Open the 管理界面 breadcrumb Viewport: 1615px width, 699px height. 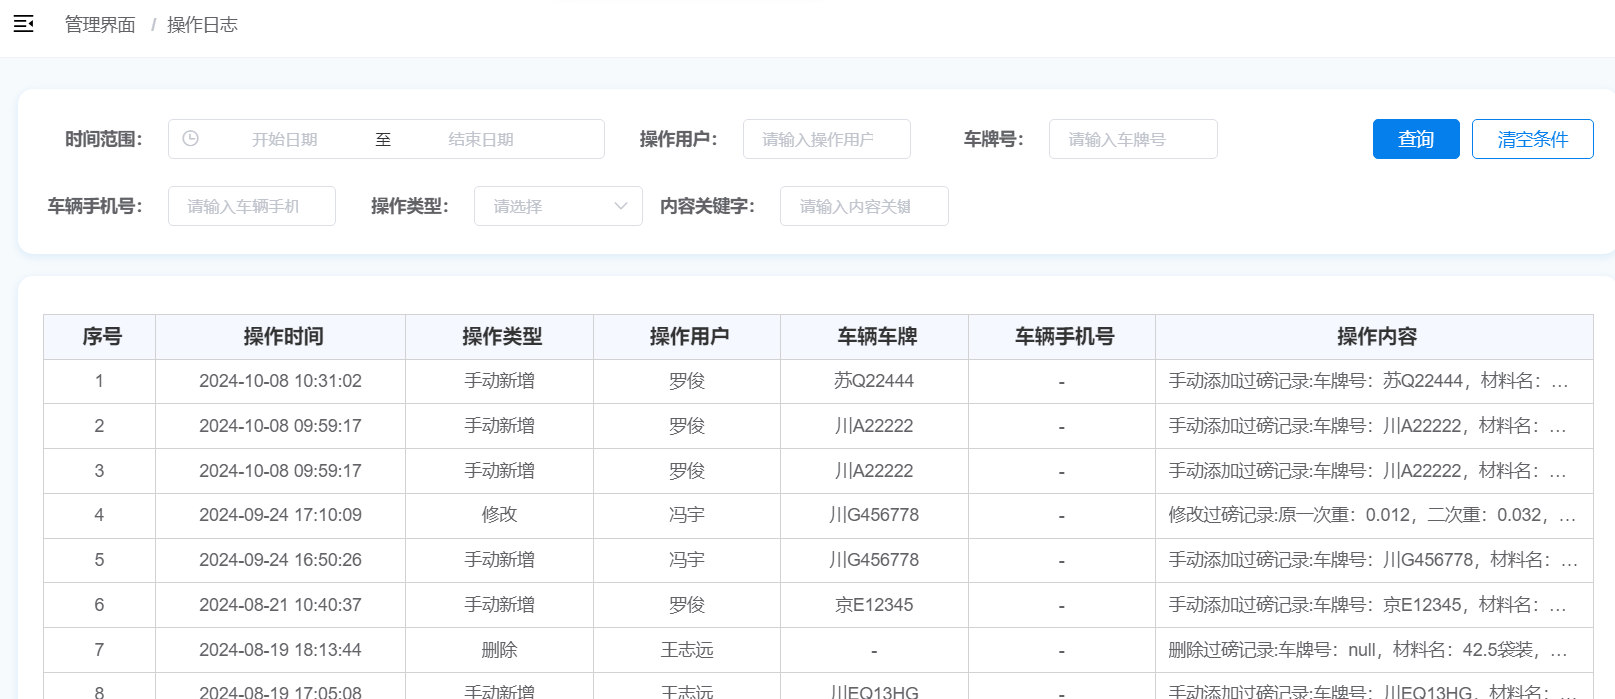(100, 25)
